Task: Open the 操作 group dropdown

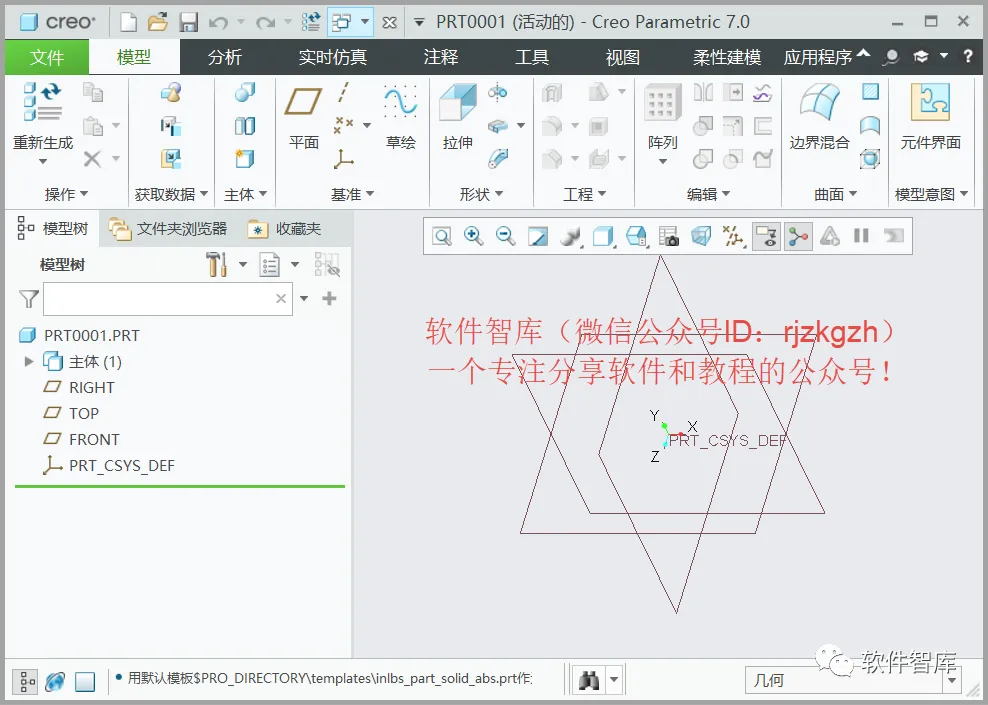Action: coord(66,194)
